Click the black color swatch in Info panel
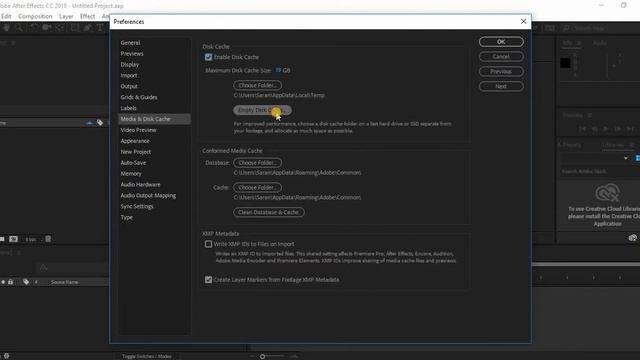640x360 pixels. (565, 63)
